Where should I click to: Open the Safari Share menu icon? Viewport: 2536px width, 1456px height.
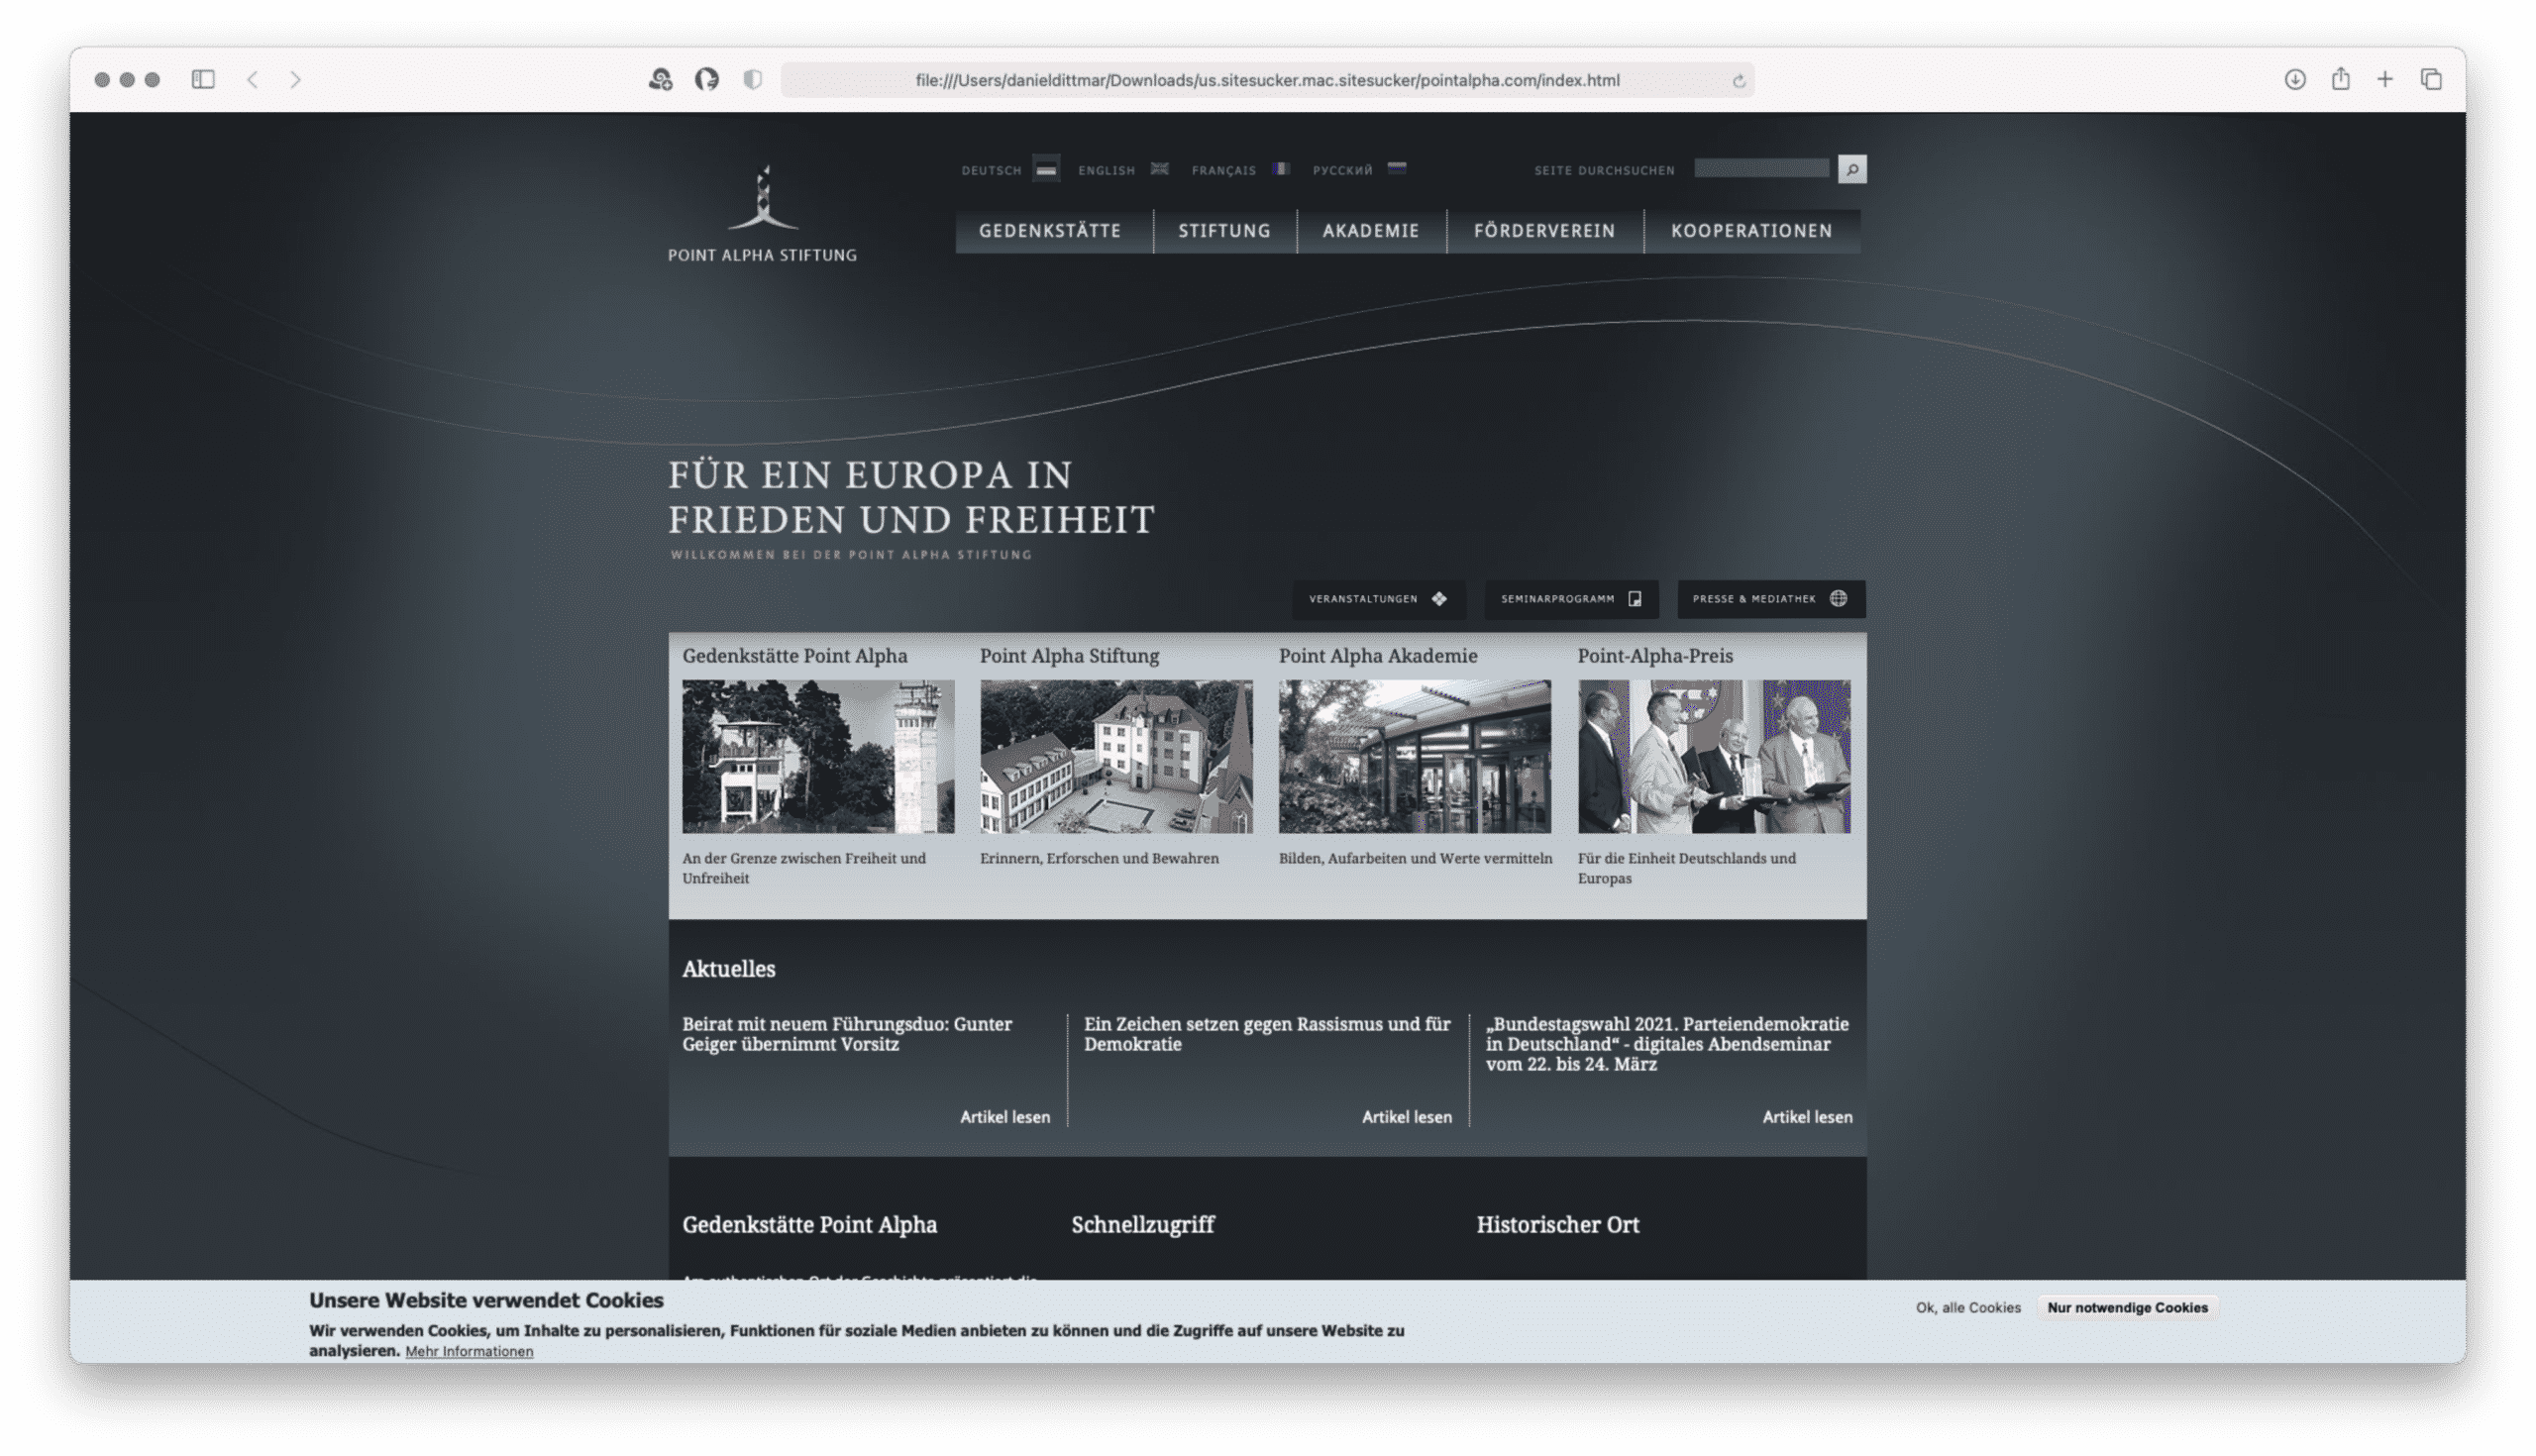tap(2341, 78)
